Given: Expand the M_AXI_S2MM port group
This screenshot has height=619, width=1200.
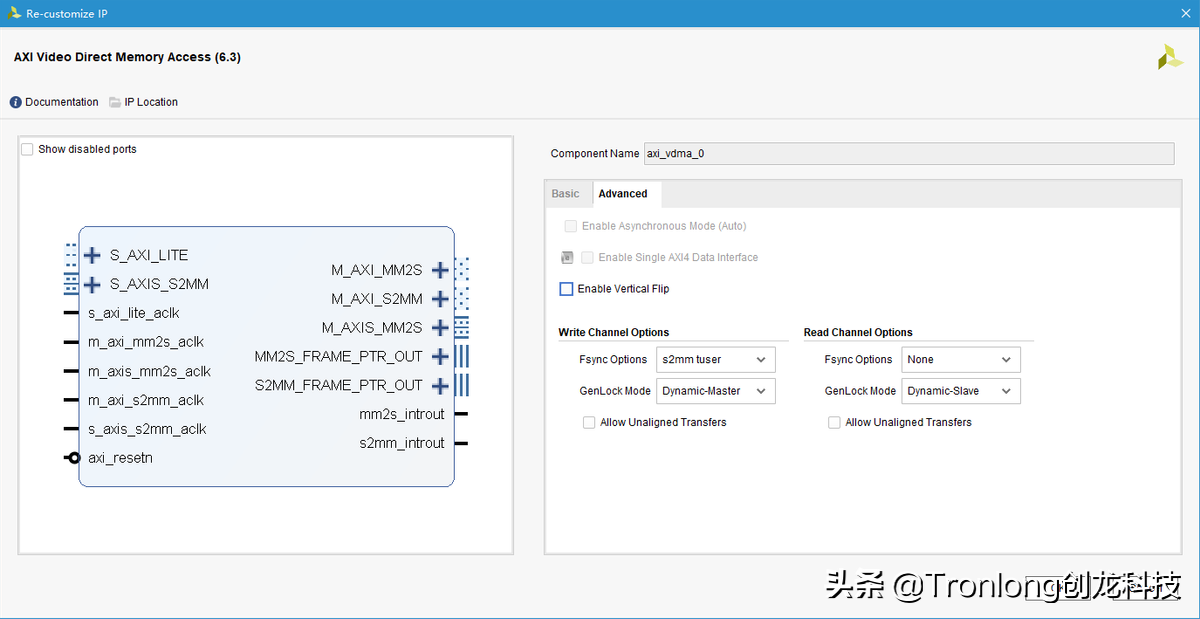Looking at the screenshot, I should point(440,298).
